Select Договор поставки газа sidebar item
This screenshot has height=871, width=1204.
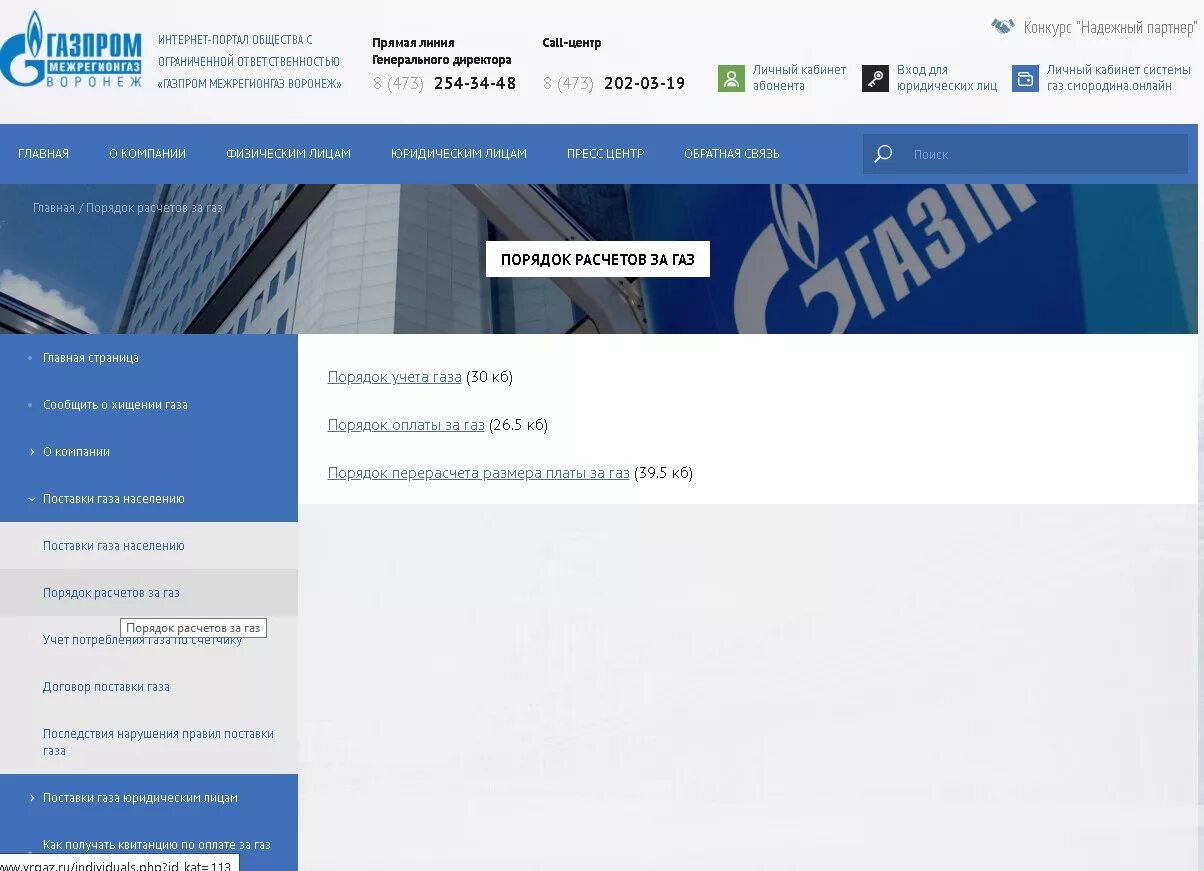[x=106, y=687]
